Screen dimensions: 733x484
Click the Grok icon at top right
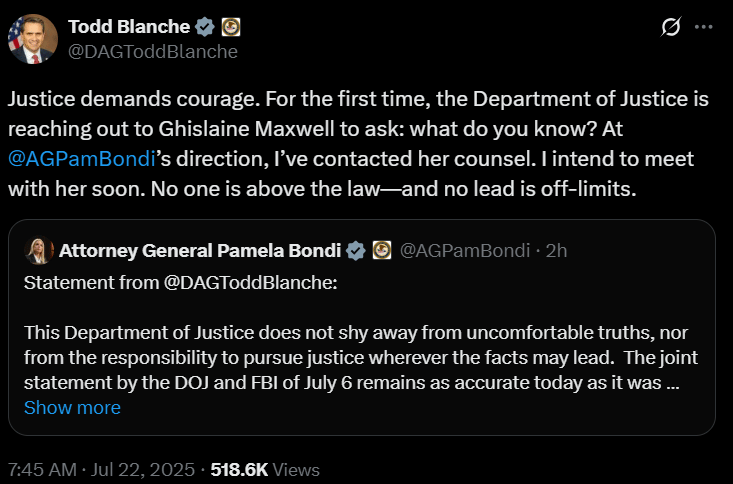(672, 28)
